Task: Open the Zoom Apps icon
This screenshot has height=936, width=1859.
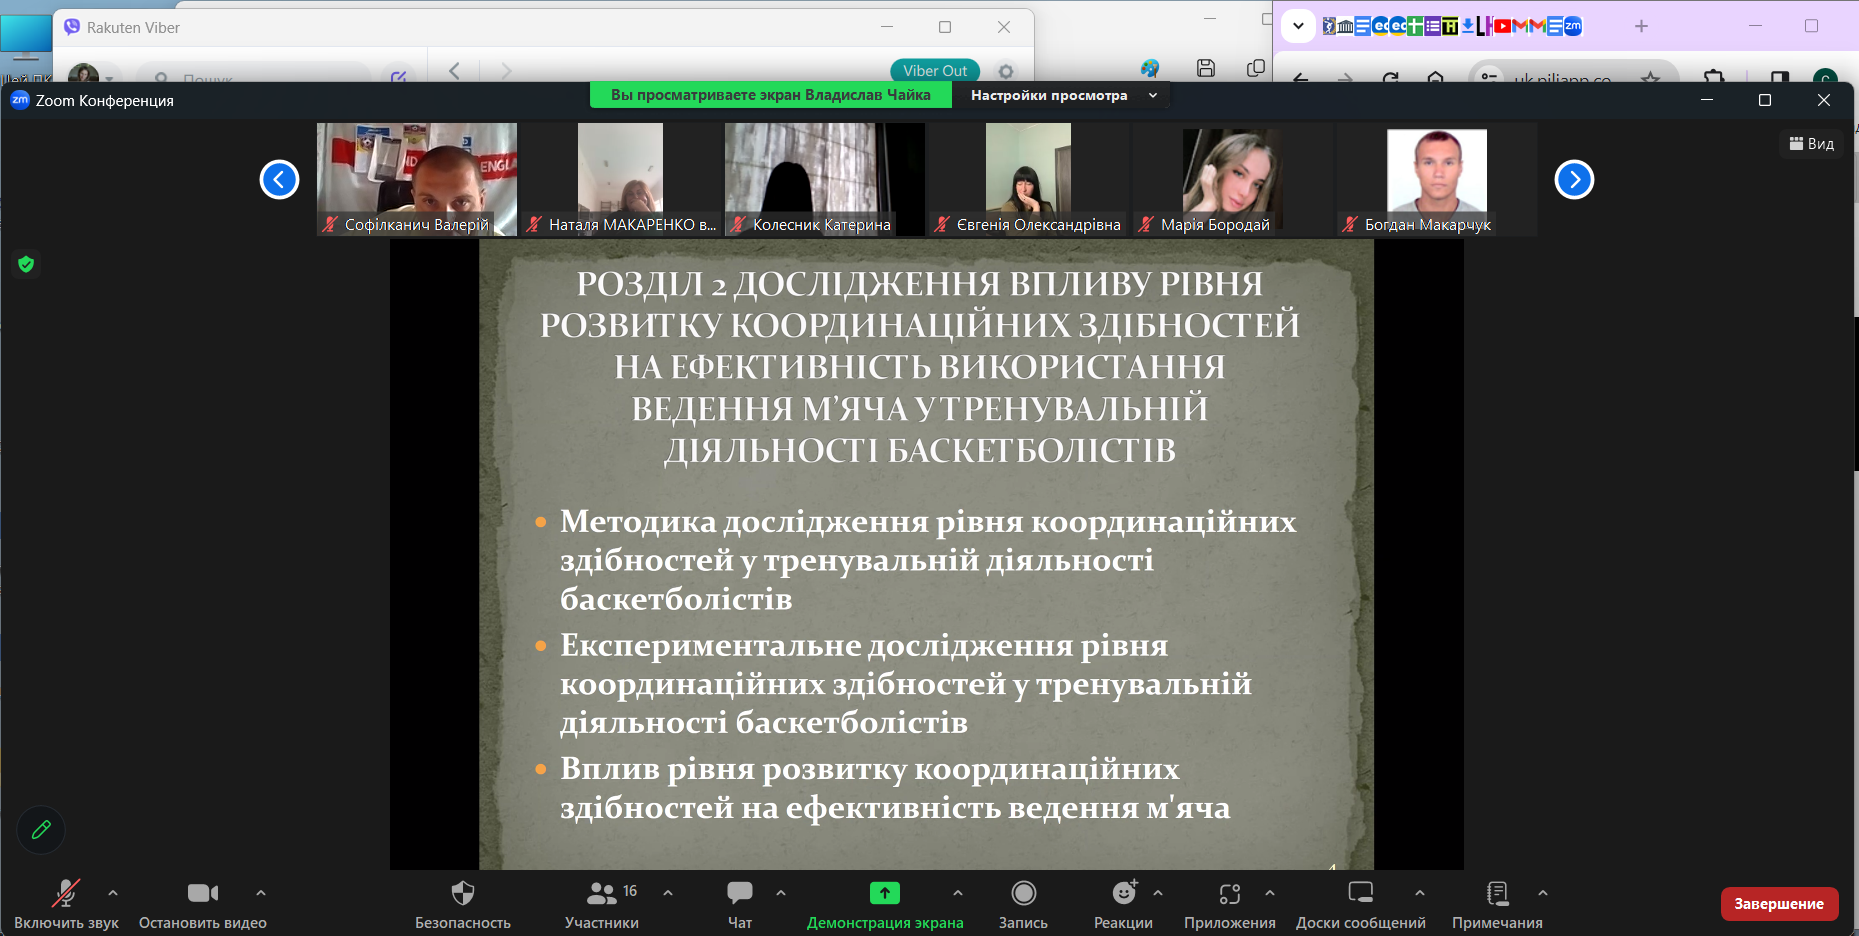Action: pyautogui.click(x=1229, y=893)
